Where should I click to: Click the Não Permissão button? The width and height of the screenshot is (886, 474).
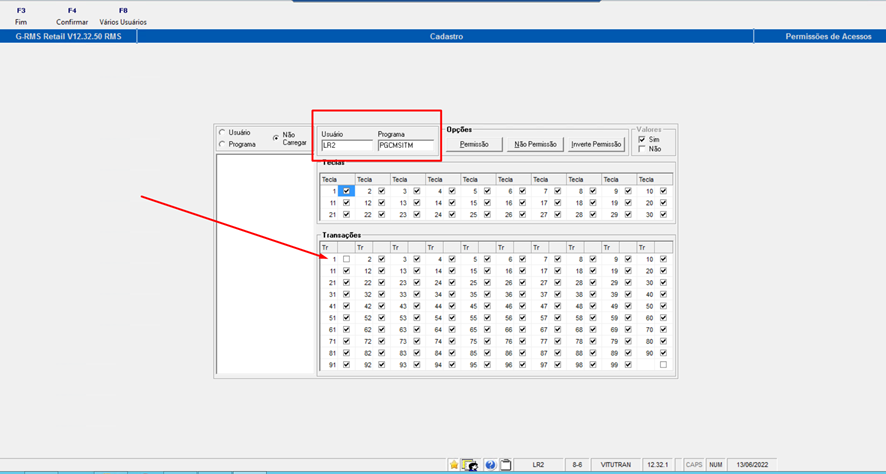coord(535,145)
